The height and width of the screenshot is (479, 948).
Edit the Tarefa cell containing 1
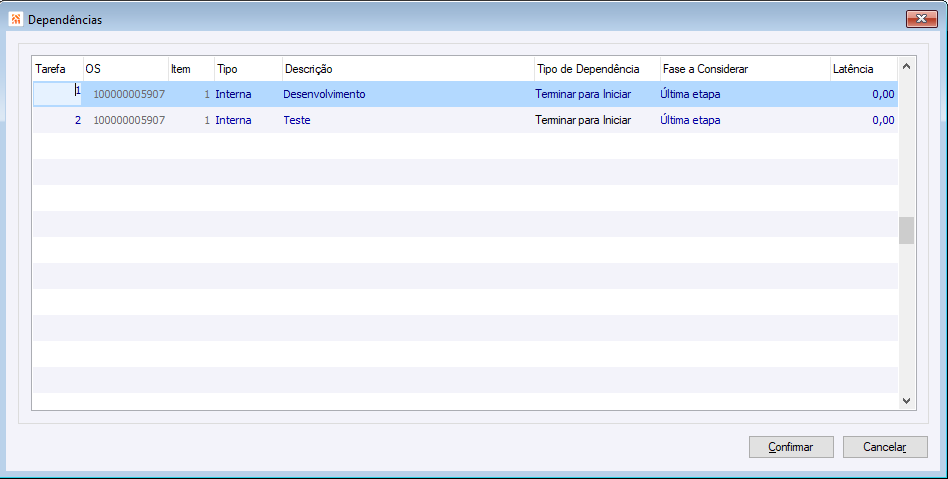click(58, 94)
